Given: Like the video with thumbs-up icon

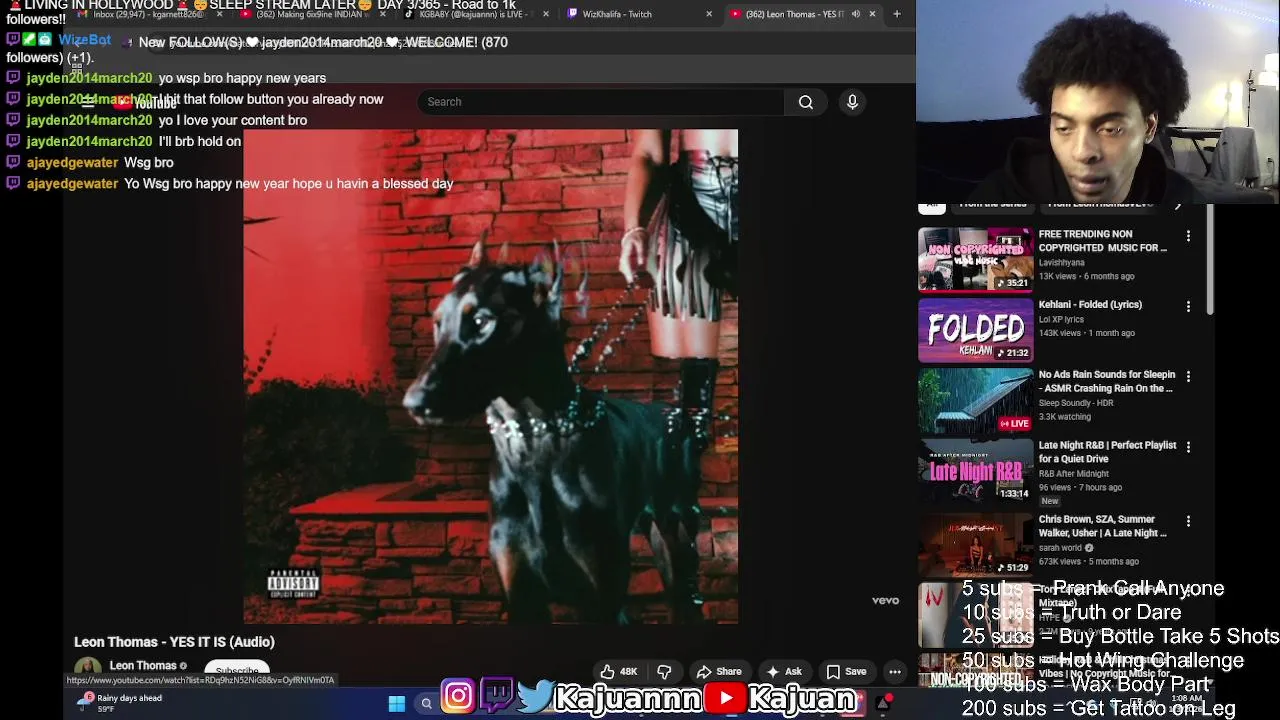Looking at the screenshot, I should coord(619,672).
